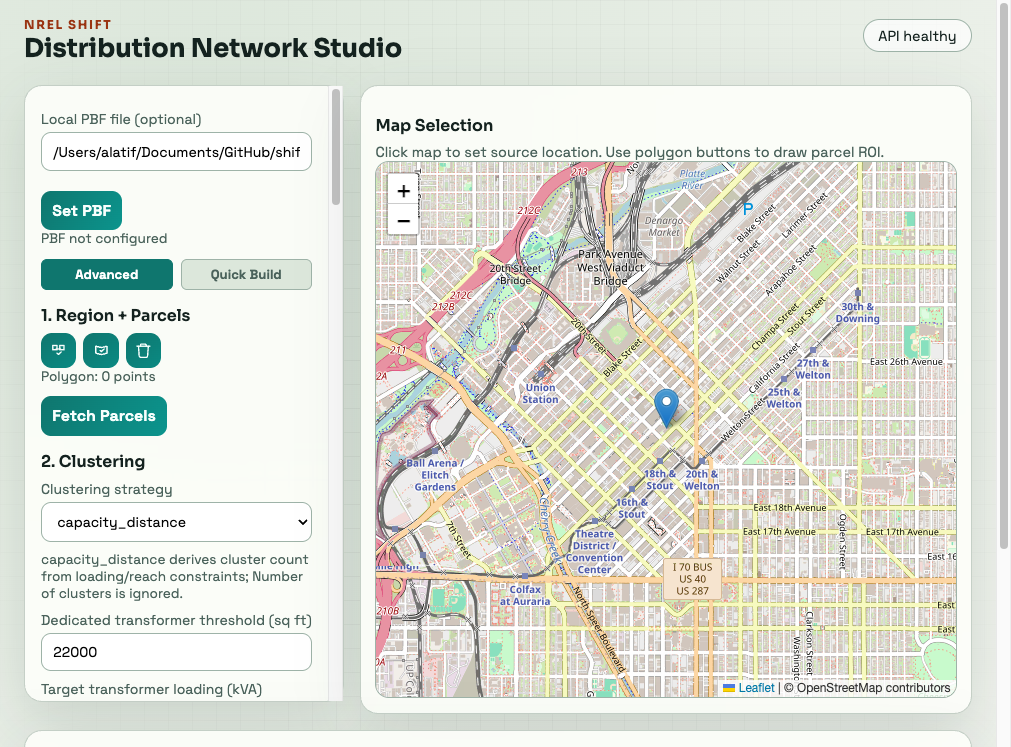Viewport: 1011px width, 747px height.
Task: Click the '1. Region + Parcels' heading
Action: coord(115,315)
